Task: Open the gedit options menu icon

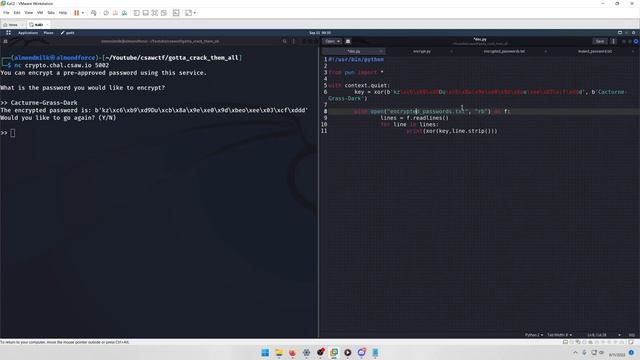Action: click(x=613, y=41)
